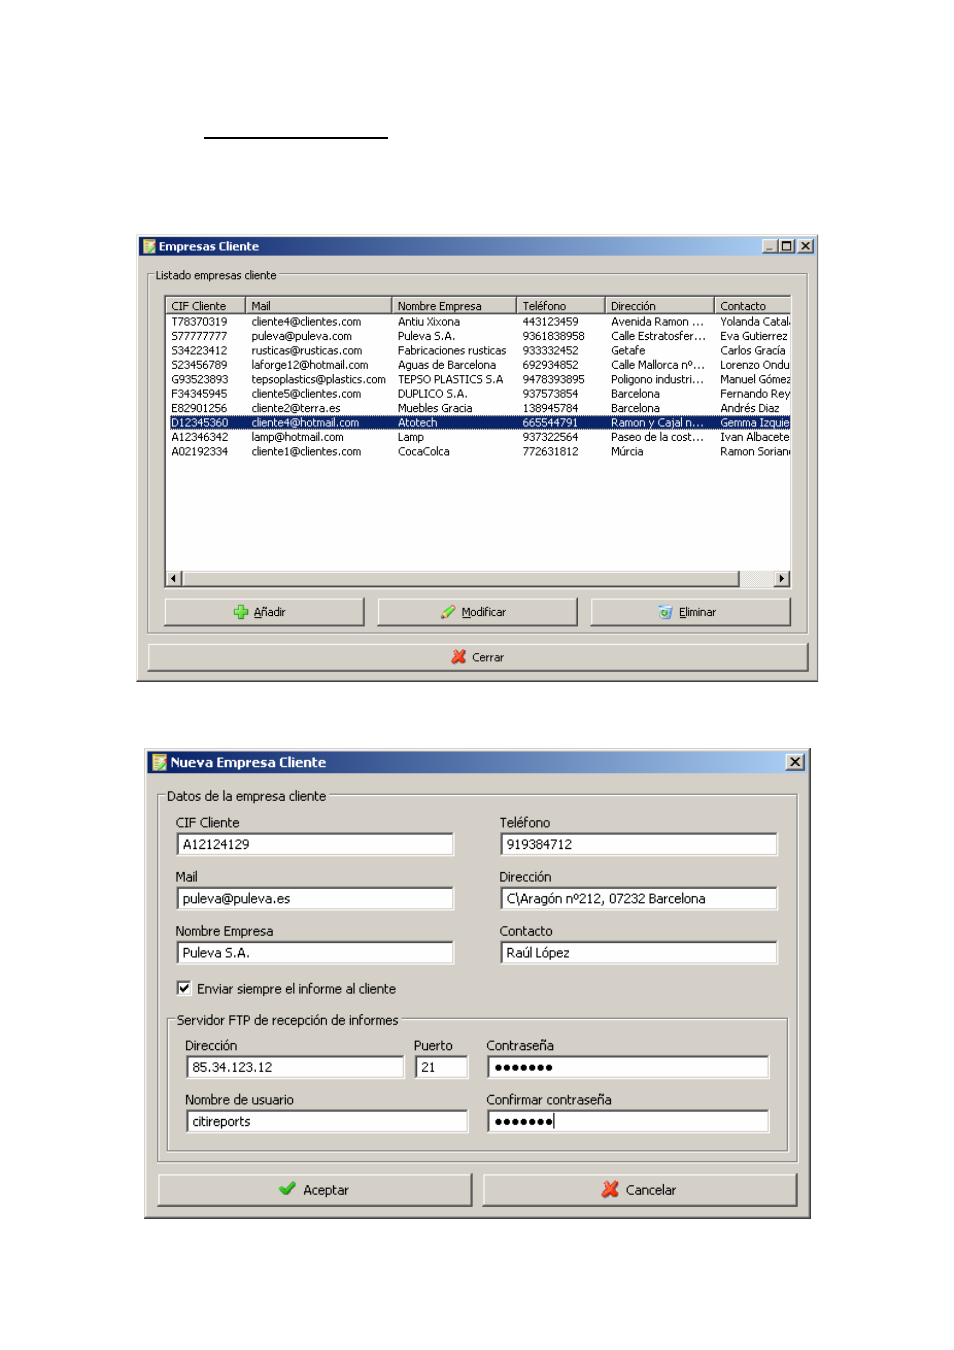The width and height of the screenshot is (954, 1350).
Task: Maximize the Empresas Cliente window
Action: (x=787, y=246)
